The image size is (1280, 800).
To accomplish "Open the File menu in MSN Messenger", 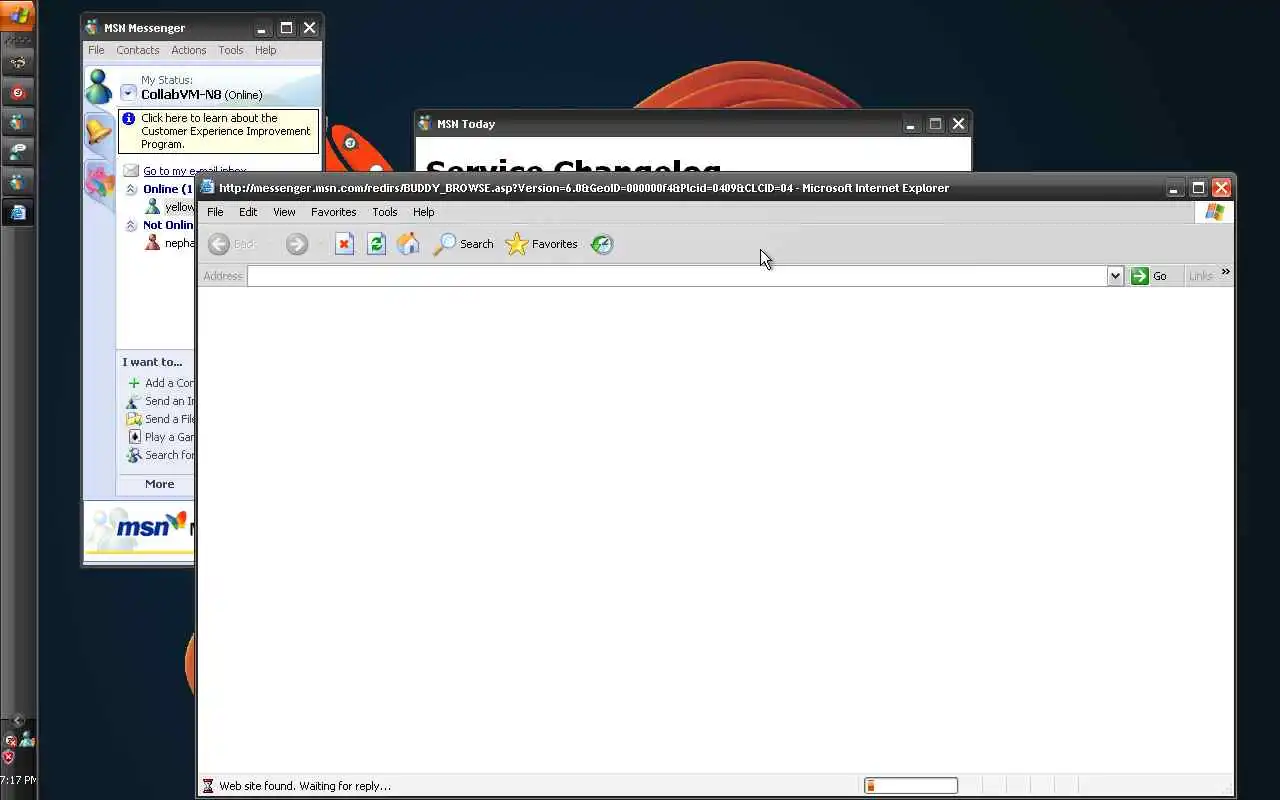I will point(96,50).
